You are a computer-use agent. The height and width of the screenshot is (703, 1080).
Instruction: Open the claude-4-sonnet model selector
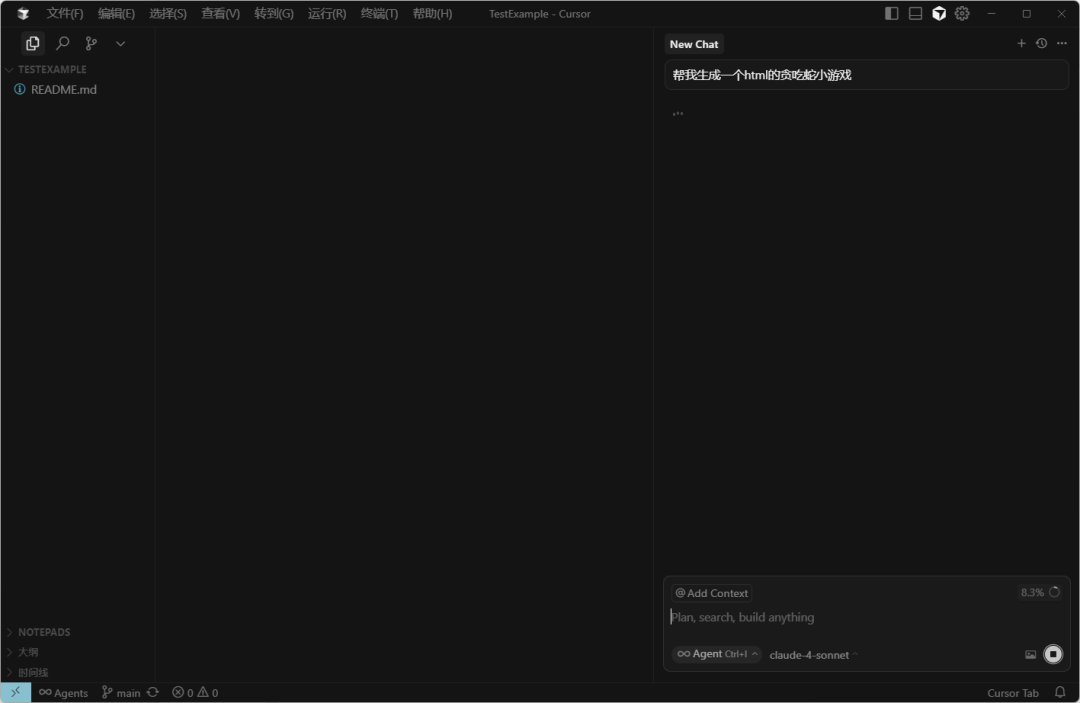pos(813,655)
